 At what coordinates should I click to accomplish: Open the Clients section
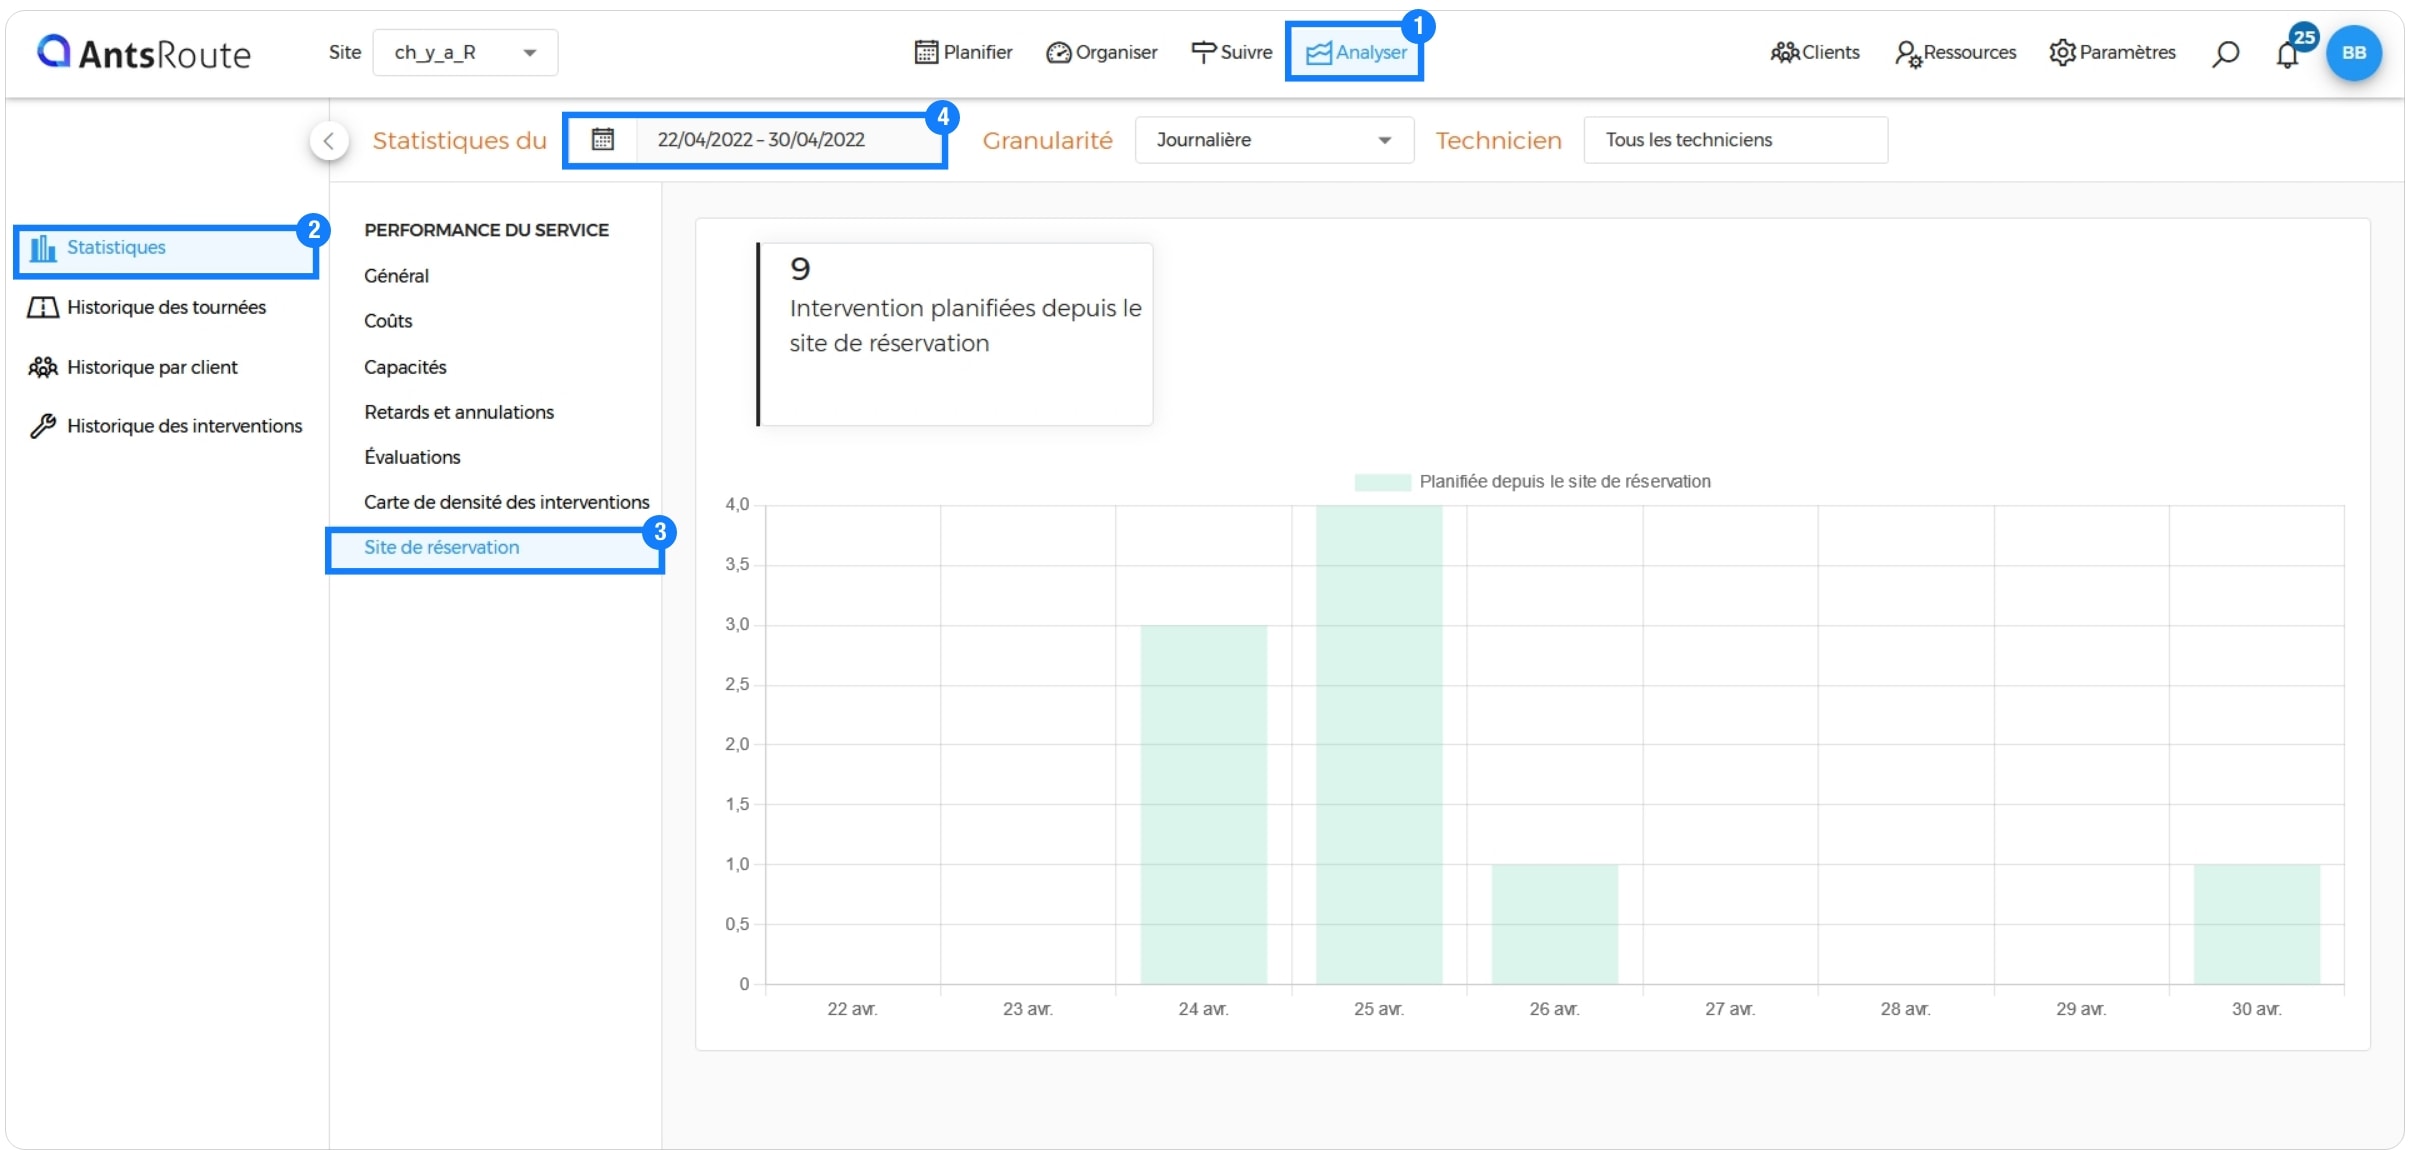coord(1814,52)
